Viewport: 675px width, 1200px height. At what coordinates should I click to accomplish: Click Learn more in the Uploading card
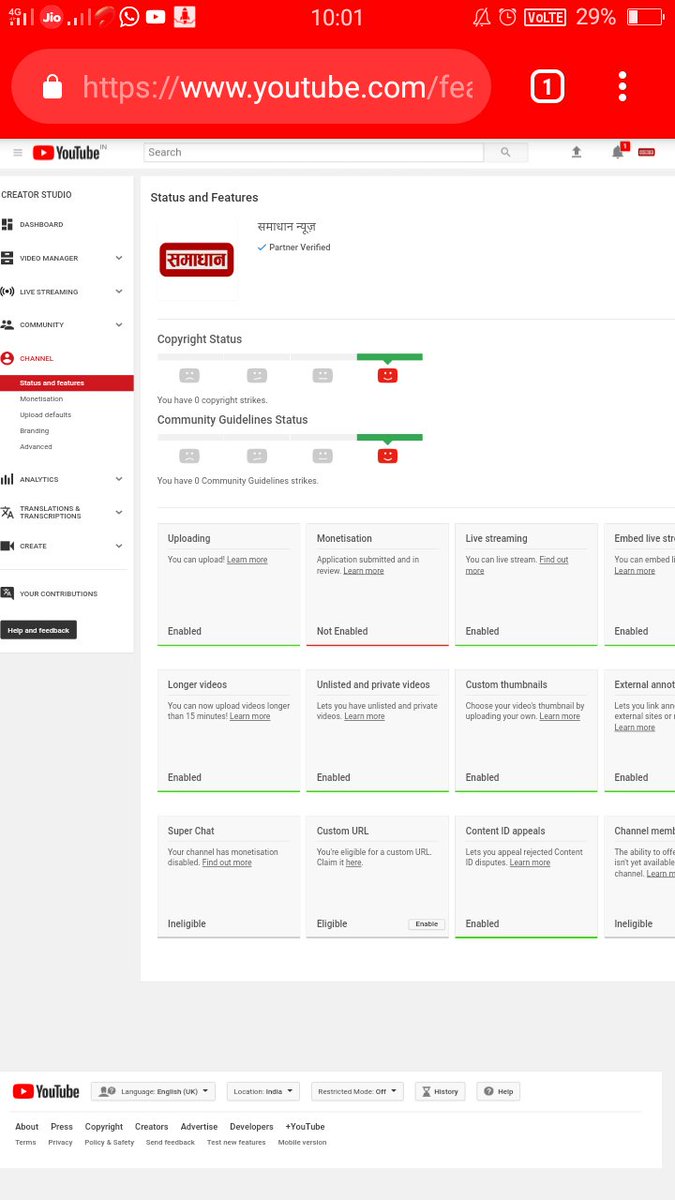247,560
